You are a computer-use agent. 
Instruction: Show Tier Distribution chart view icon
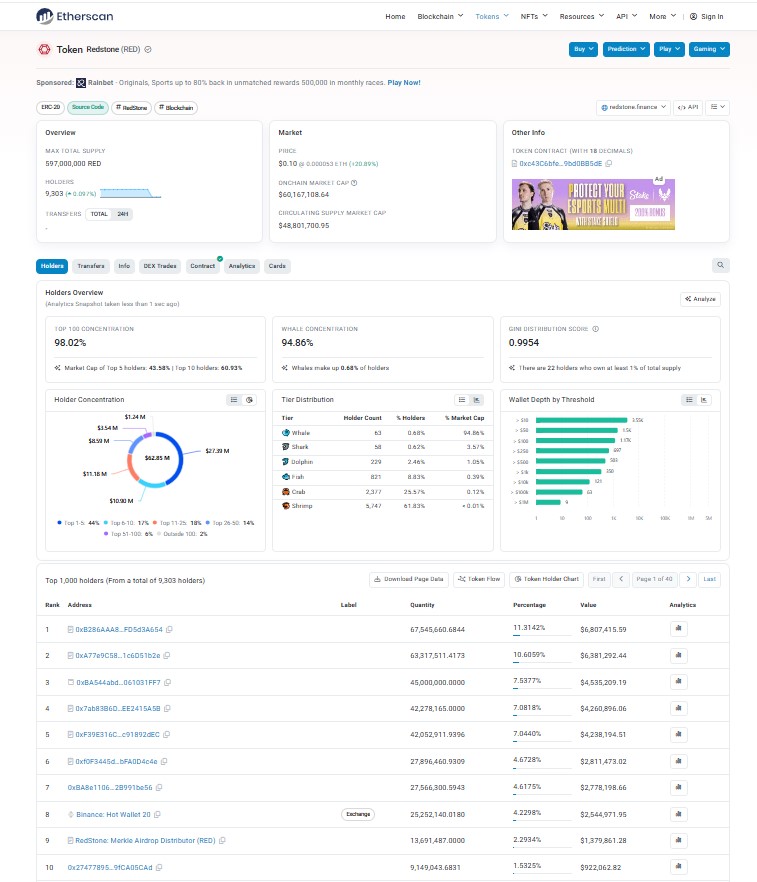pos(477,400)
